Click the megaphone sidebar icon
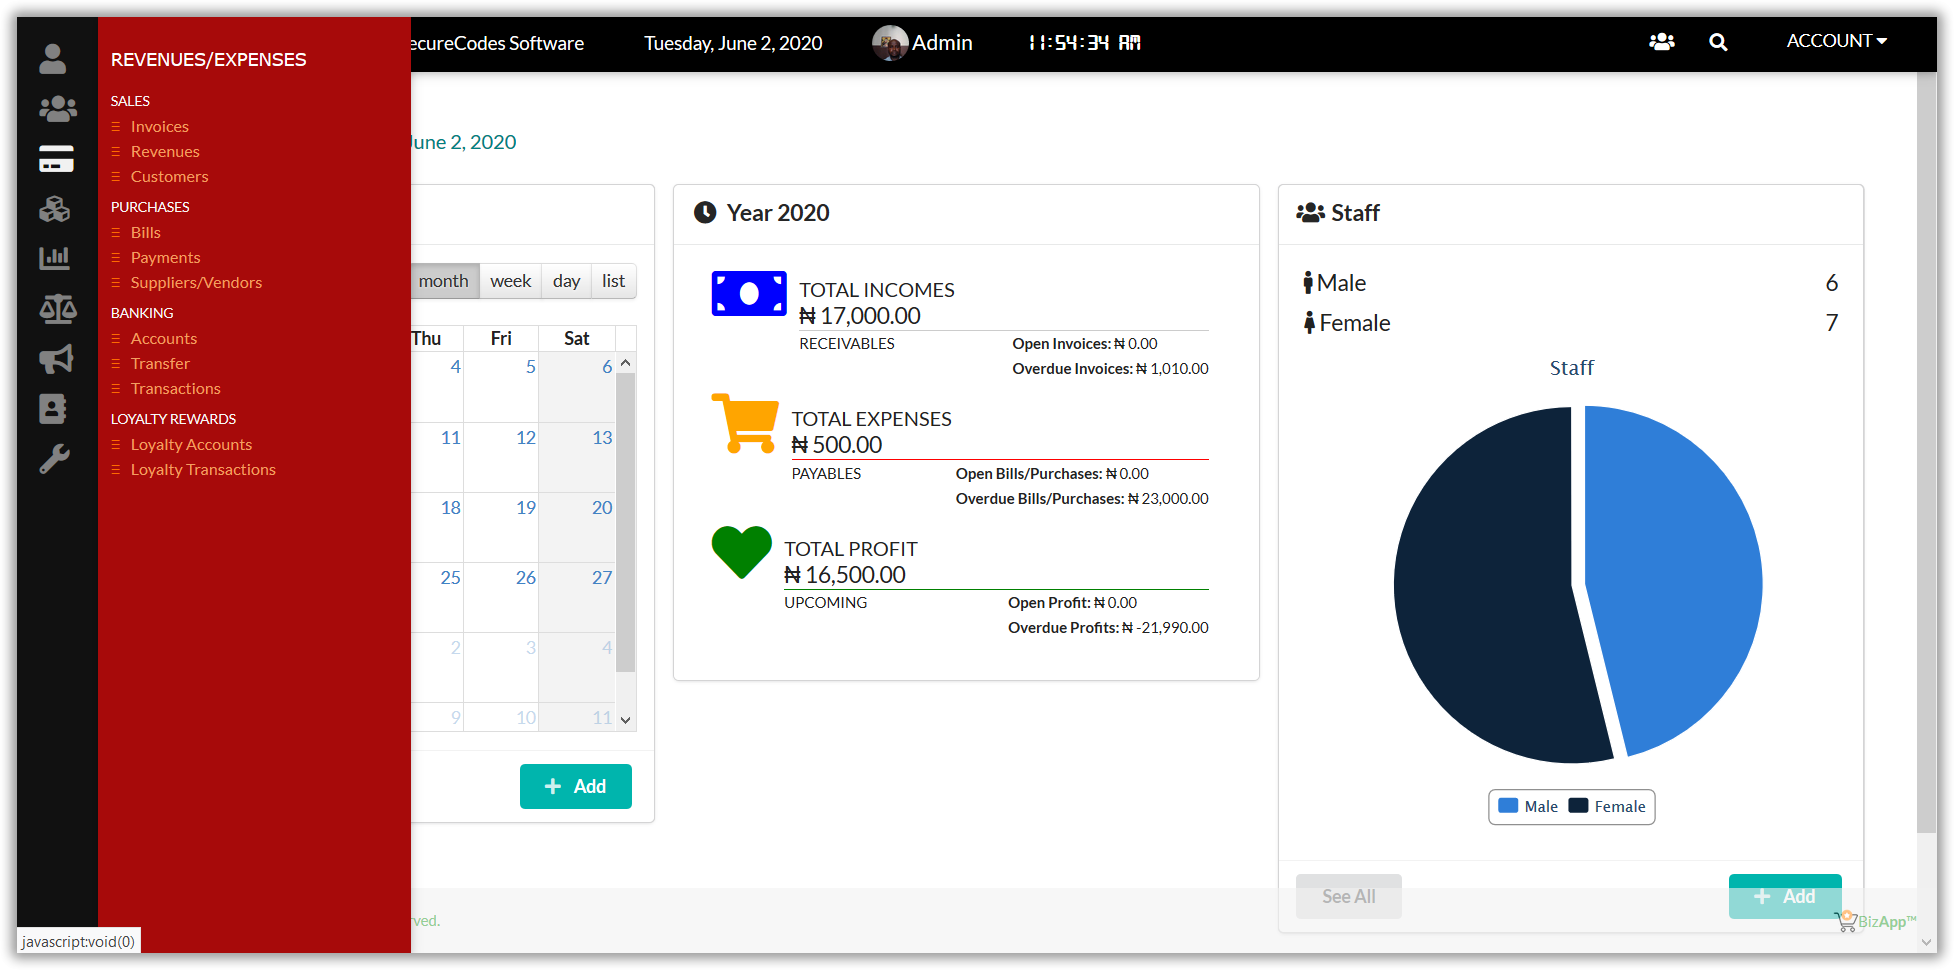The width and height of the screenshot is (1954, 970). pos(56,359)
